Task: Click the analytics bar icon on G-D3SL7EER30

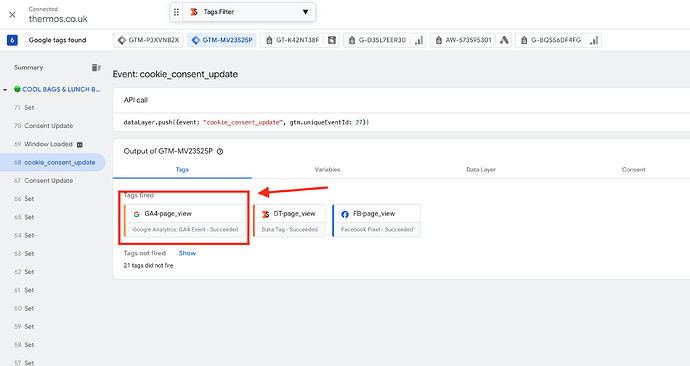Action: [x=419, y=40]
